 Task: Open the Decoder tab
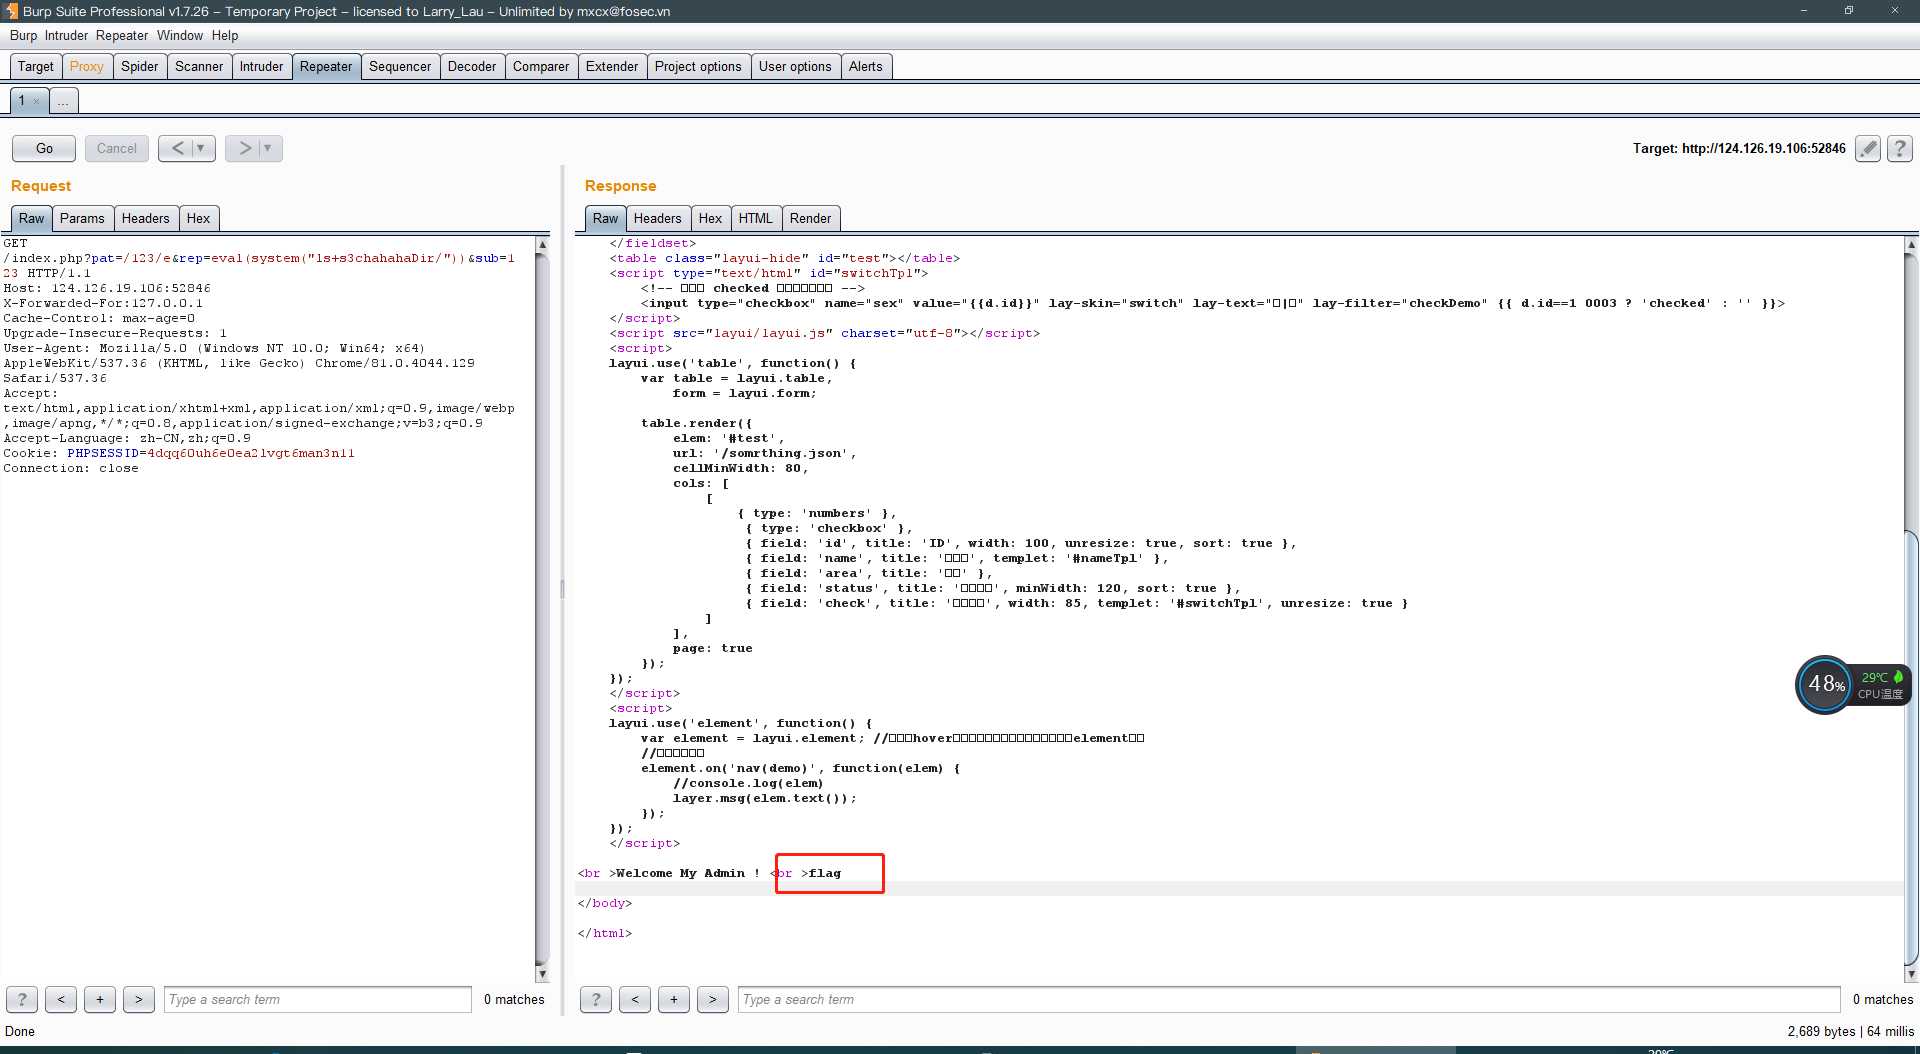pyautogui.click(x=472, y=66)
